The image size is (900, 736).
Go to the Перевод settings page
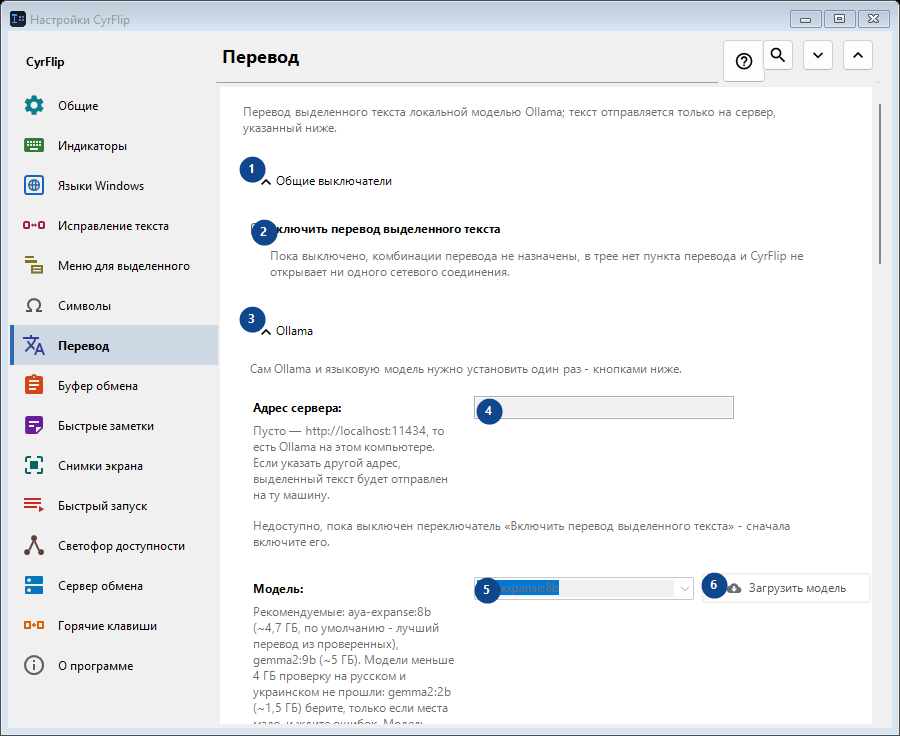[x=114, y=346]
